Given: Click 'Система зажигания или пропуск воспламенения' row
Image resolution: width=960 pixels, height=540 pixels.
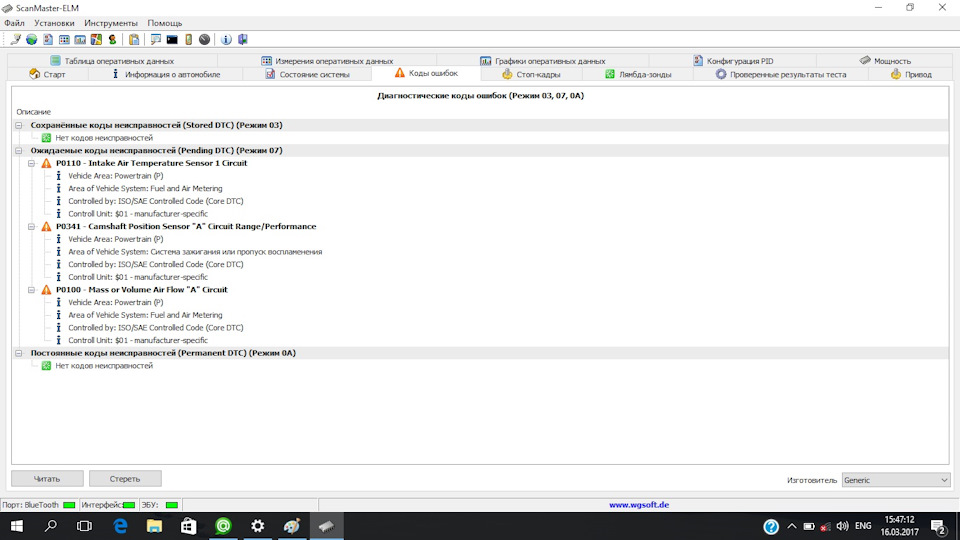Looking at the screenshot, I should tap(195, 252).
